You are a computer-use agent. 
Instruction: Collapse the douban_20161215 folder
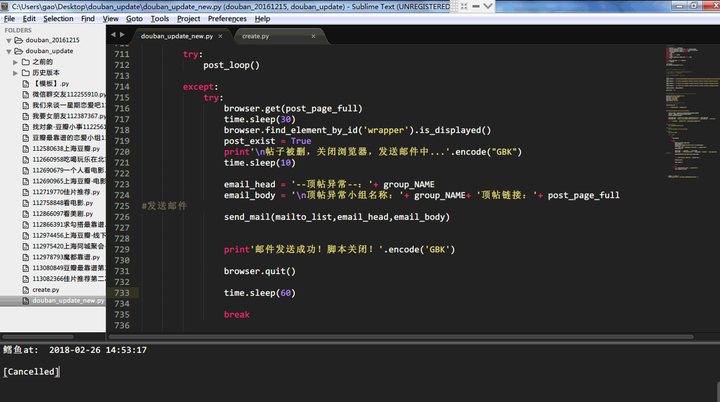tap(9, 40)
